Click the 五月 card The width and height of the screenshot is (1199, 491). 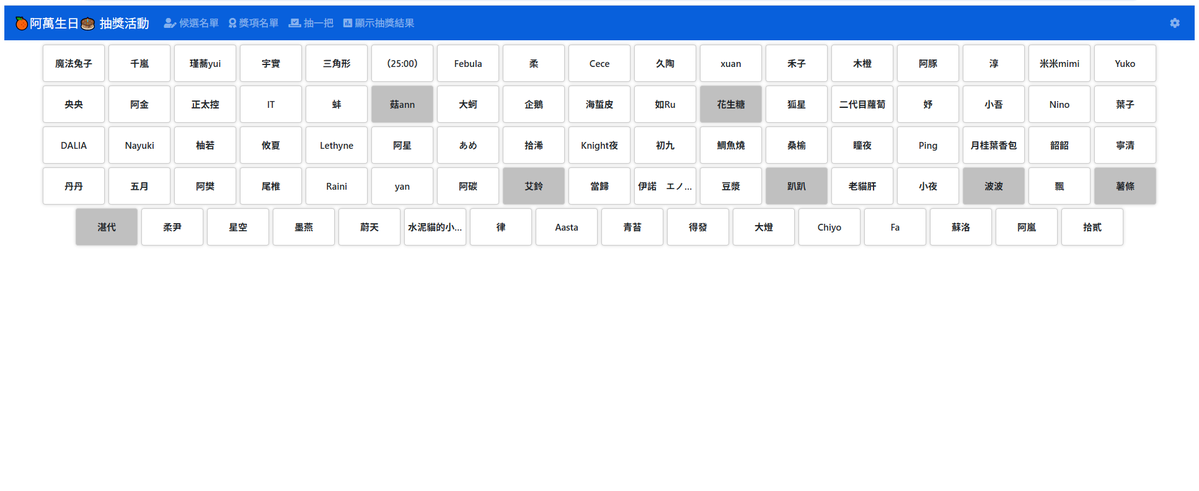139,187
